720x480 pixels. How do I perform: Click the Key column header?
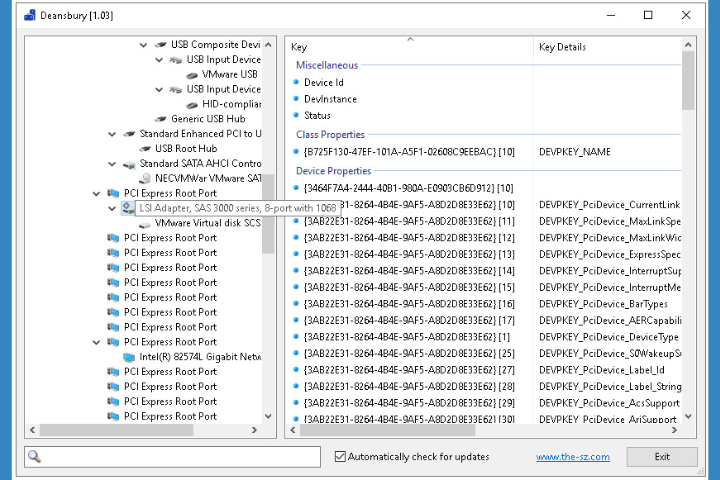[x=410, y=47]
